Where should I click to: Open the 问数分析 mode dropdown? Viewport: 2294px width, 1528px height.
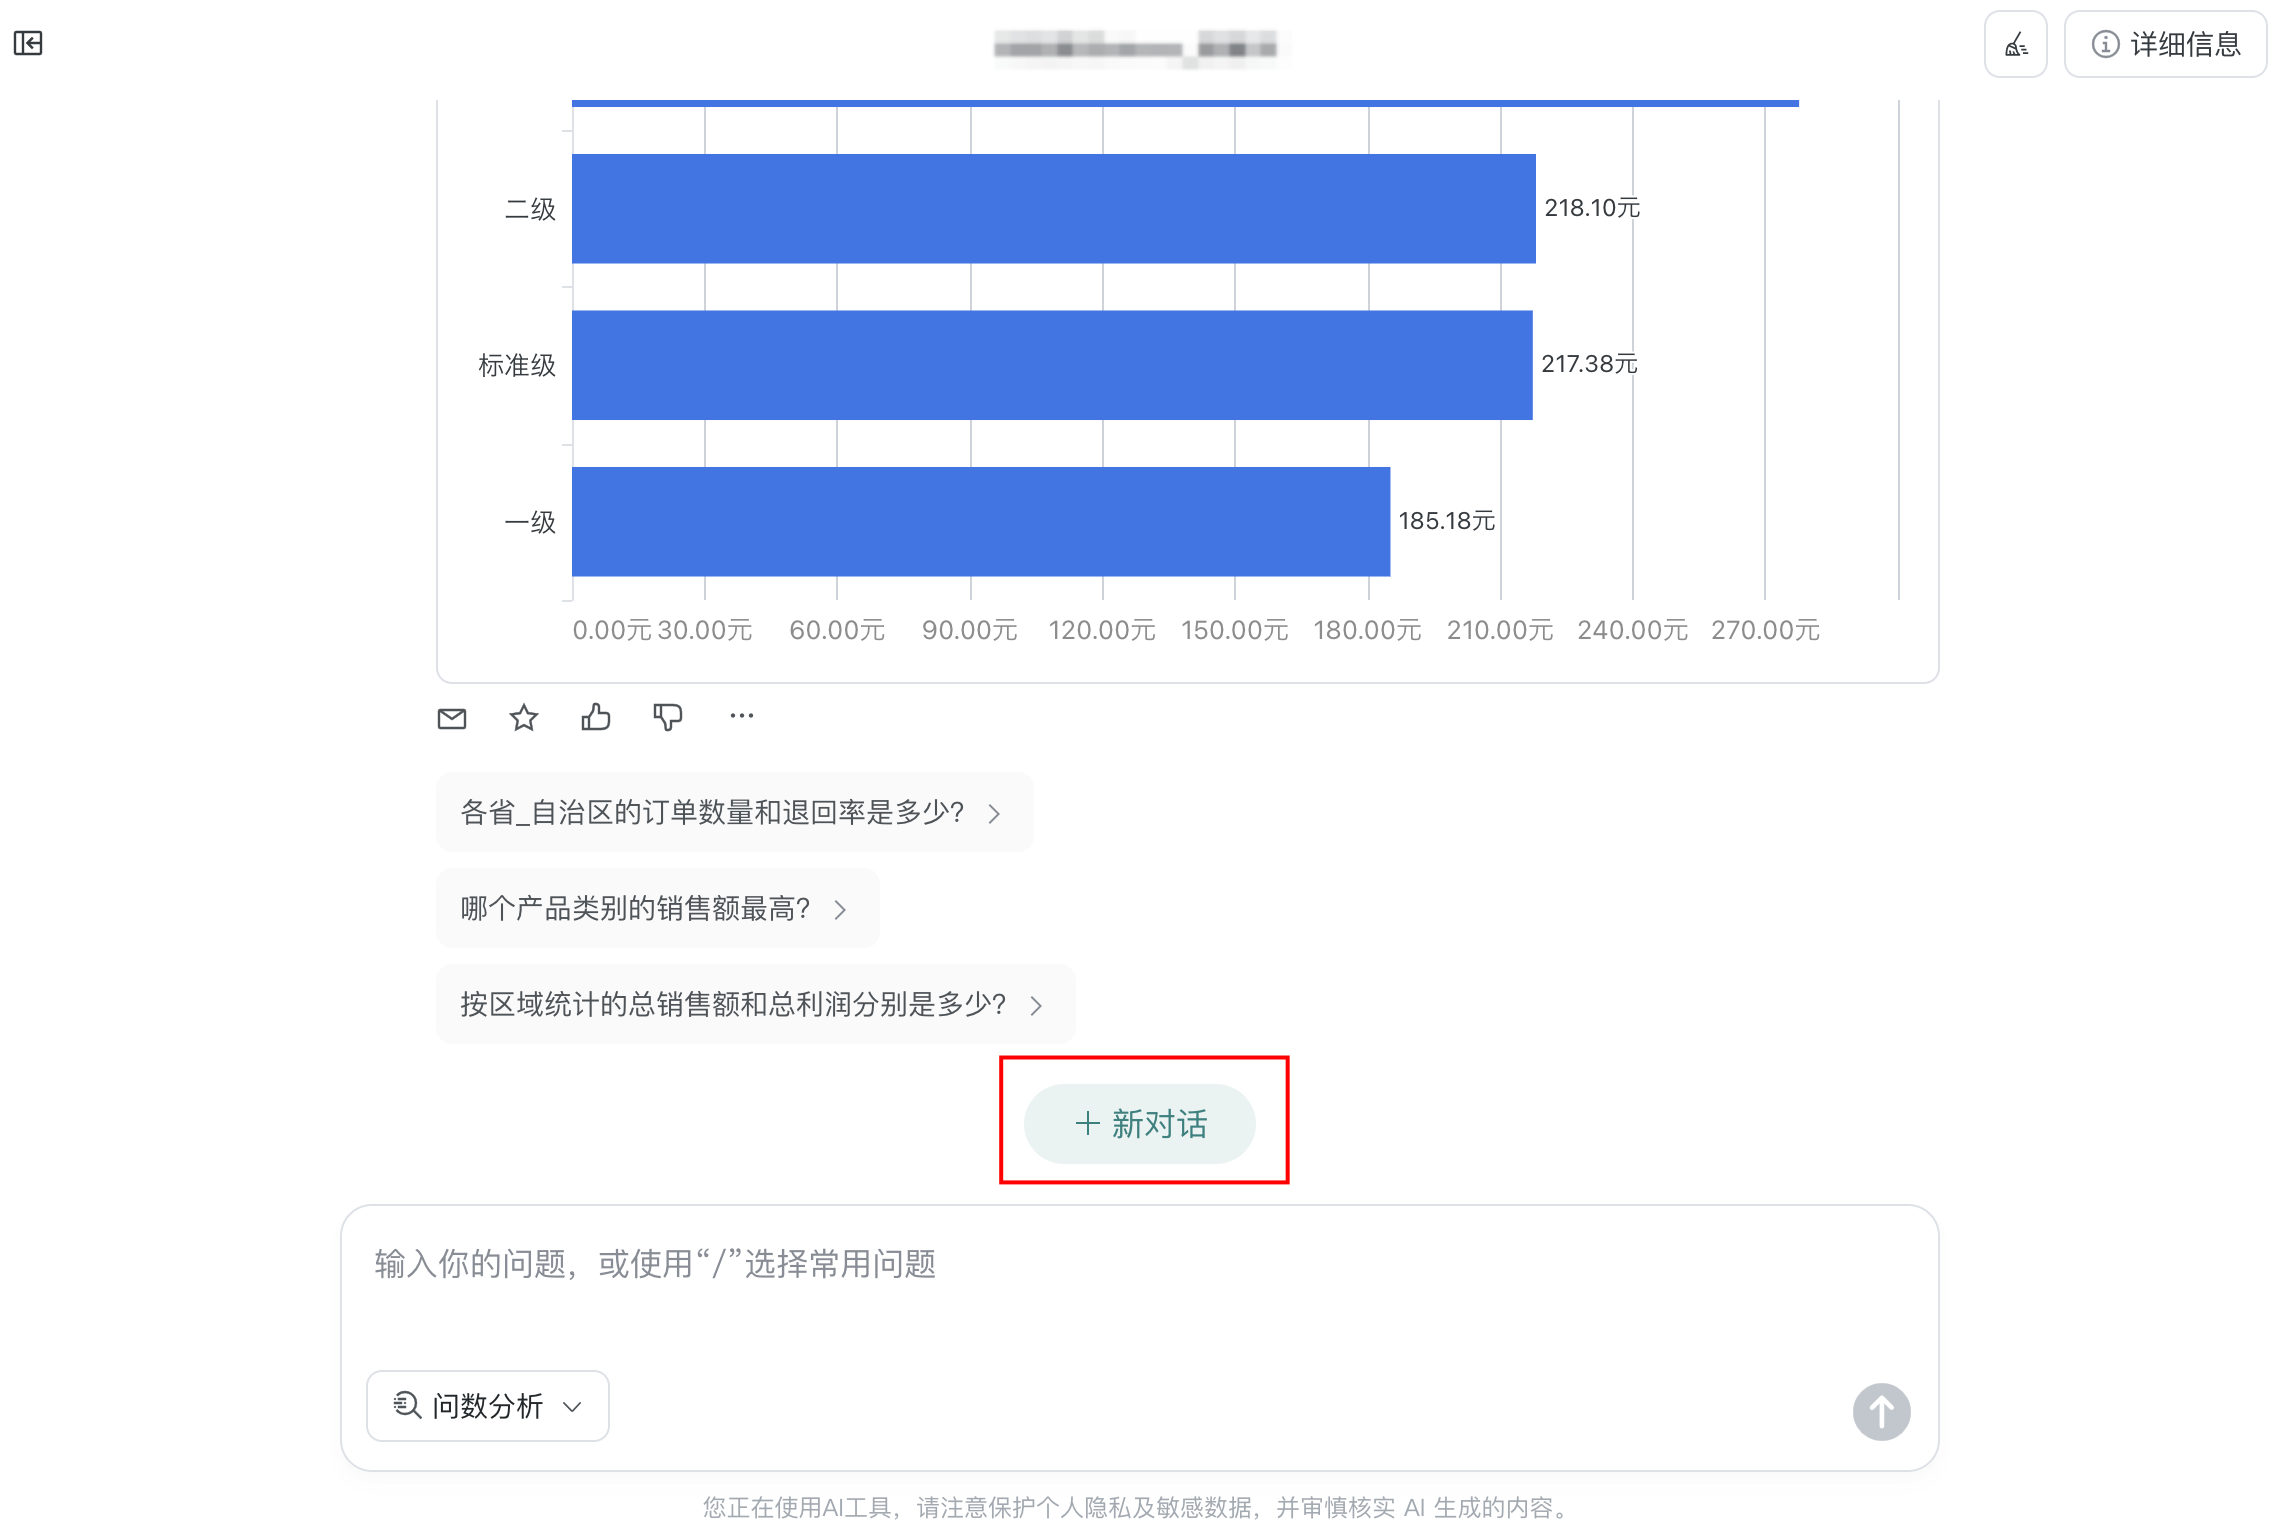[571, 1406]
